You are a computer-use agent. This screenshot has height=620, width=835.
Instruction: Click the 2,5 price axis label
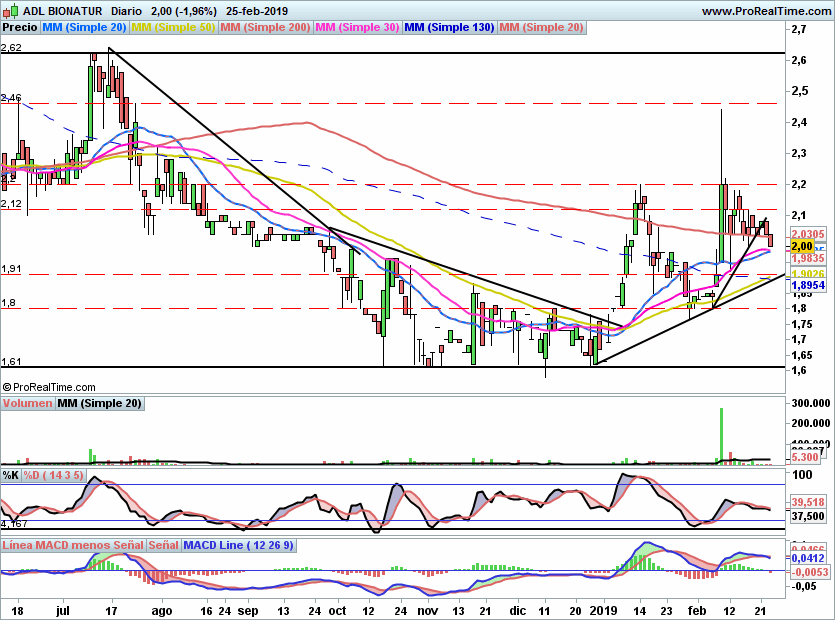(x=799, y=91)
